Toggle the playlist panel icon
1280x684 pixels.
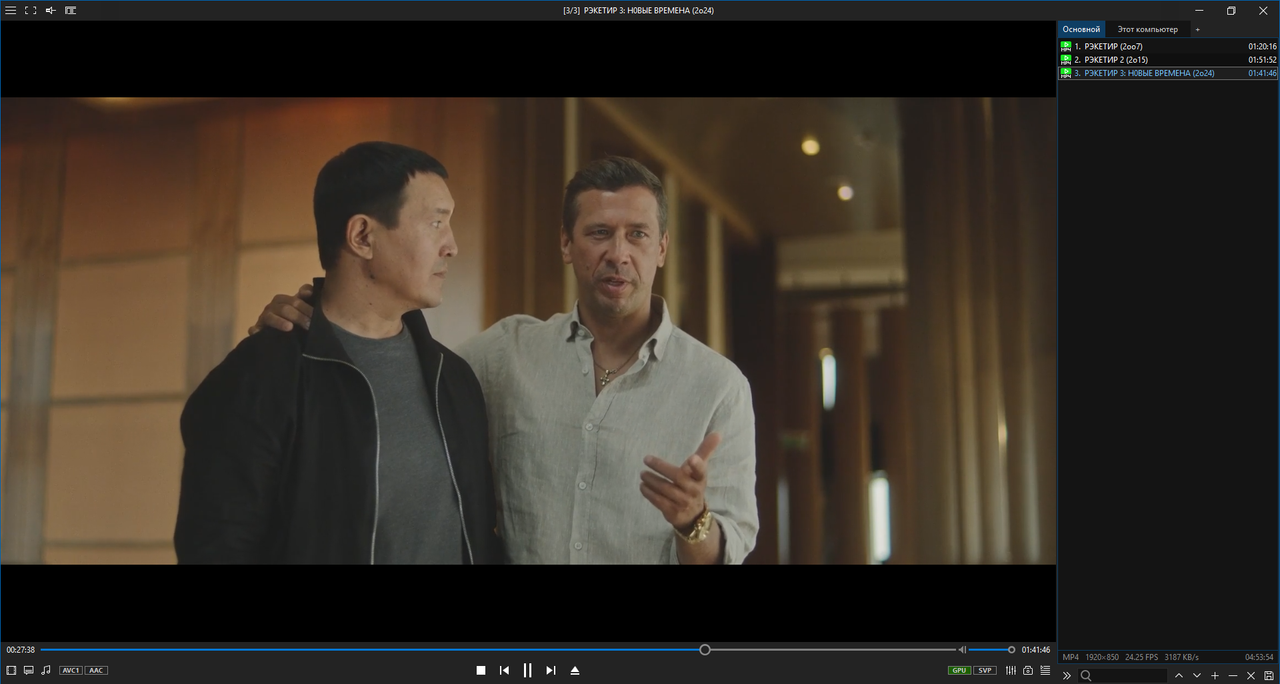(x=1045, y=670)
